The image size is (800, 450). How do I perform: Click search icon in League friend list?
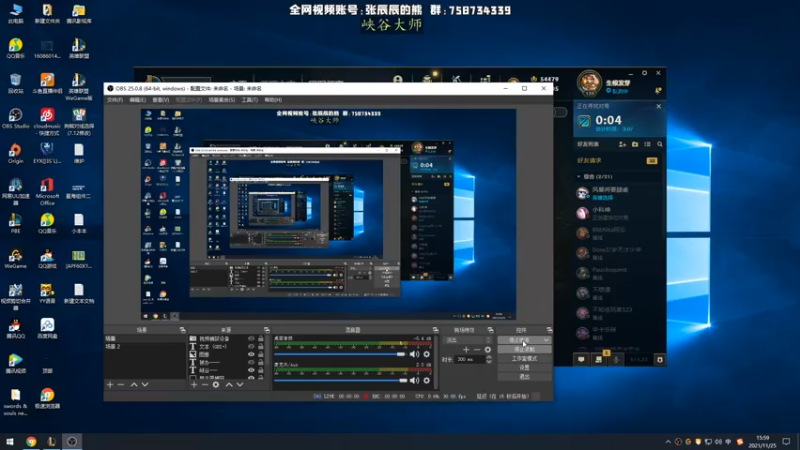660,144
